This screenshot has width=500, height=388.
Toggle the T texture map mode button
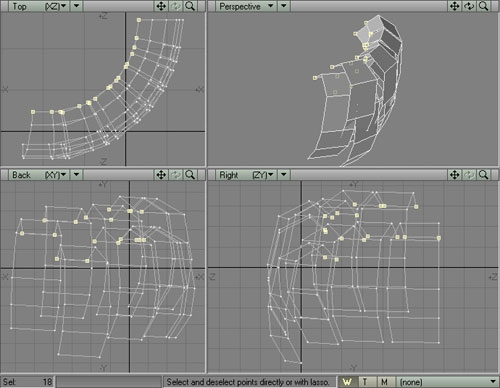366,382
